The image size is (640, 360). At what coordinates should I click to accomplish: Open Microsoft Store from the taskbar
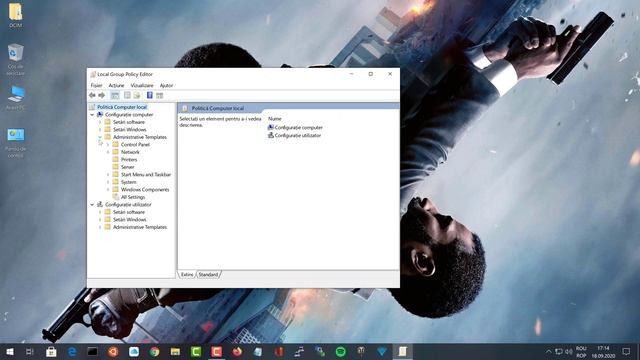[x=51, y=351]
